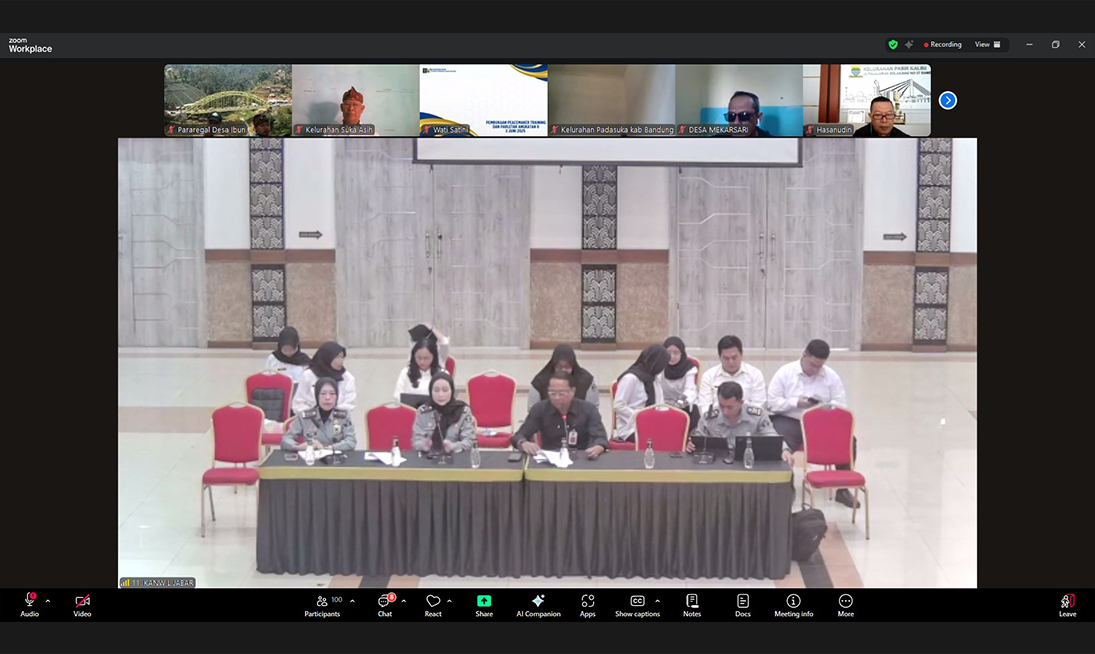Expand the caret next to Participants

coord(352,601)
